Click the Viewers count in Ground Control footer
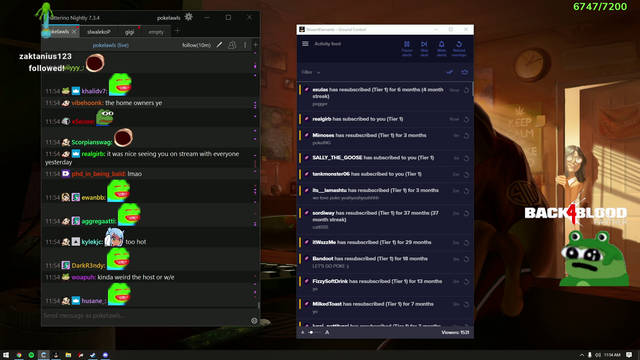 [x=455, y=333]
